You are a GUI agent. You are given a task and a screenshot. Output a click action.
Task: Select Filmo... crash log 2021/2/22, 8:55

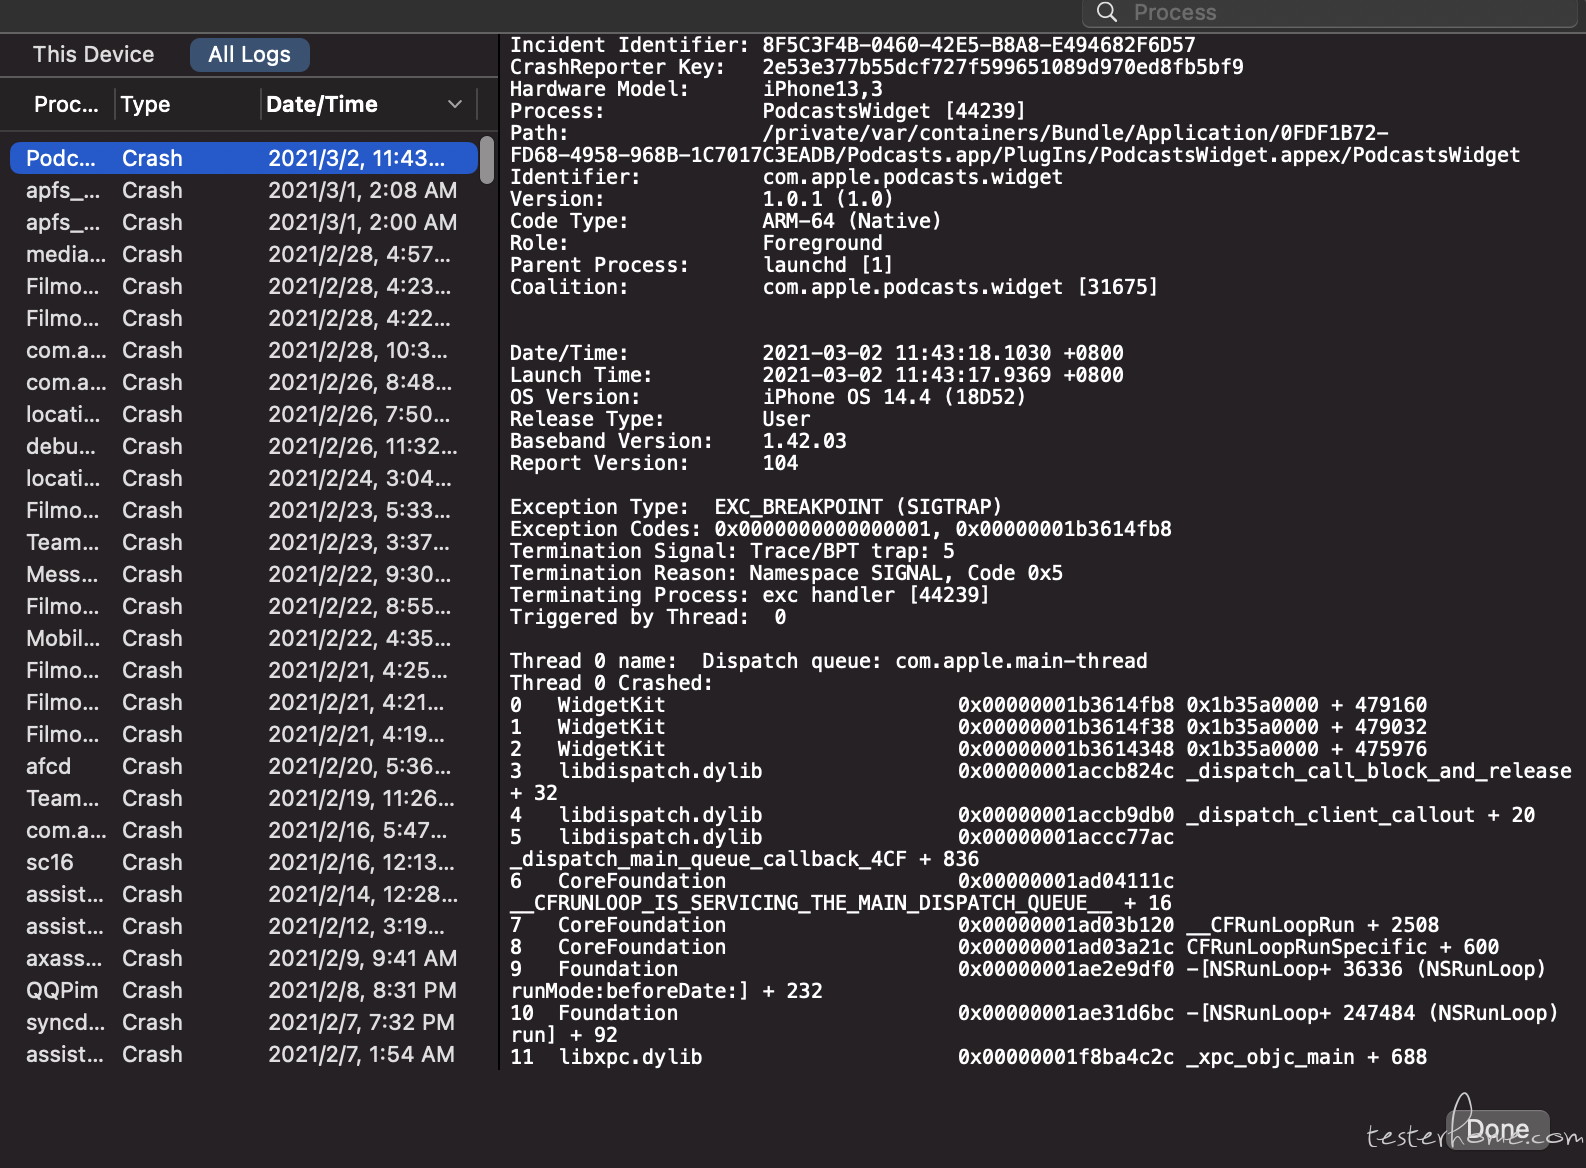click(244, 606)
